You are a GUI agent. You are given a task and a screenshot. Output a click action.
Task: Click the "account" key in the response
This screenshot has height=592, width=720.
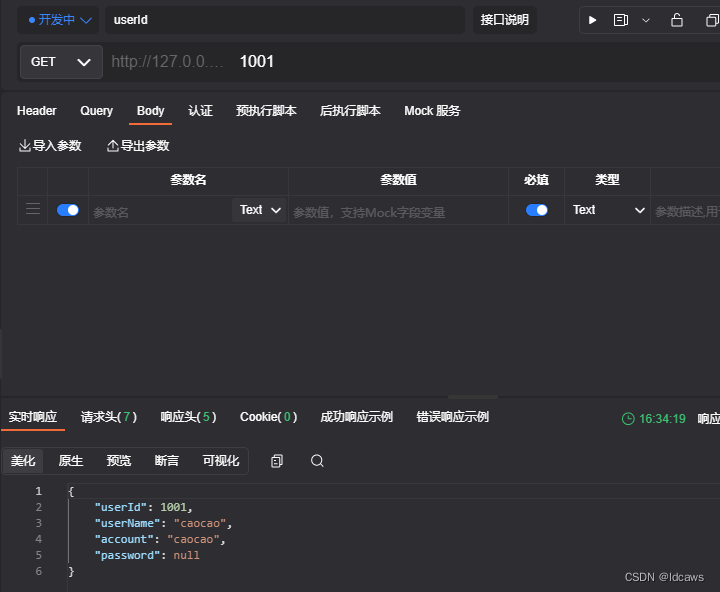(x=124, y=539)
